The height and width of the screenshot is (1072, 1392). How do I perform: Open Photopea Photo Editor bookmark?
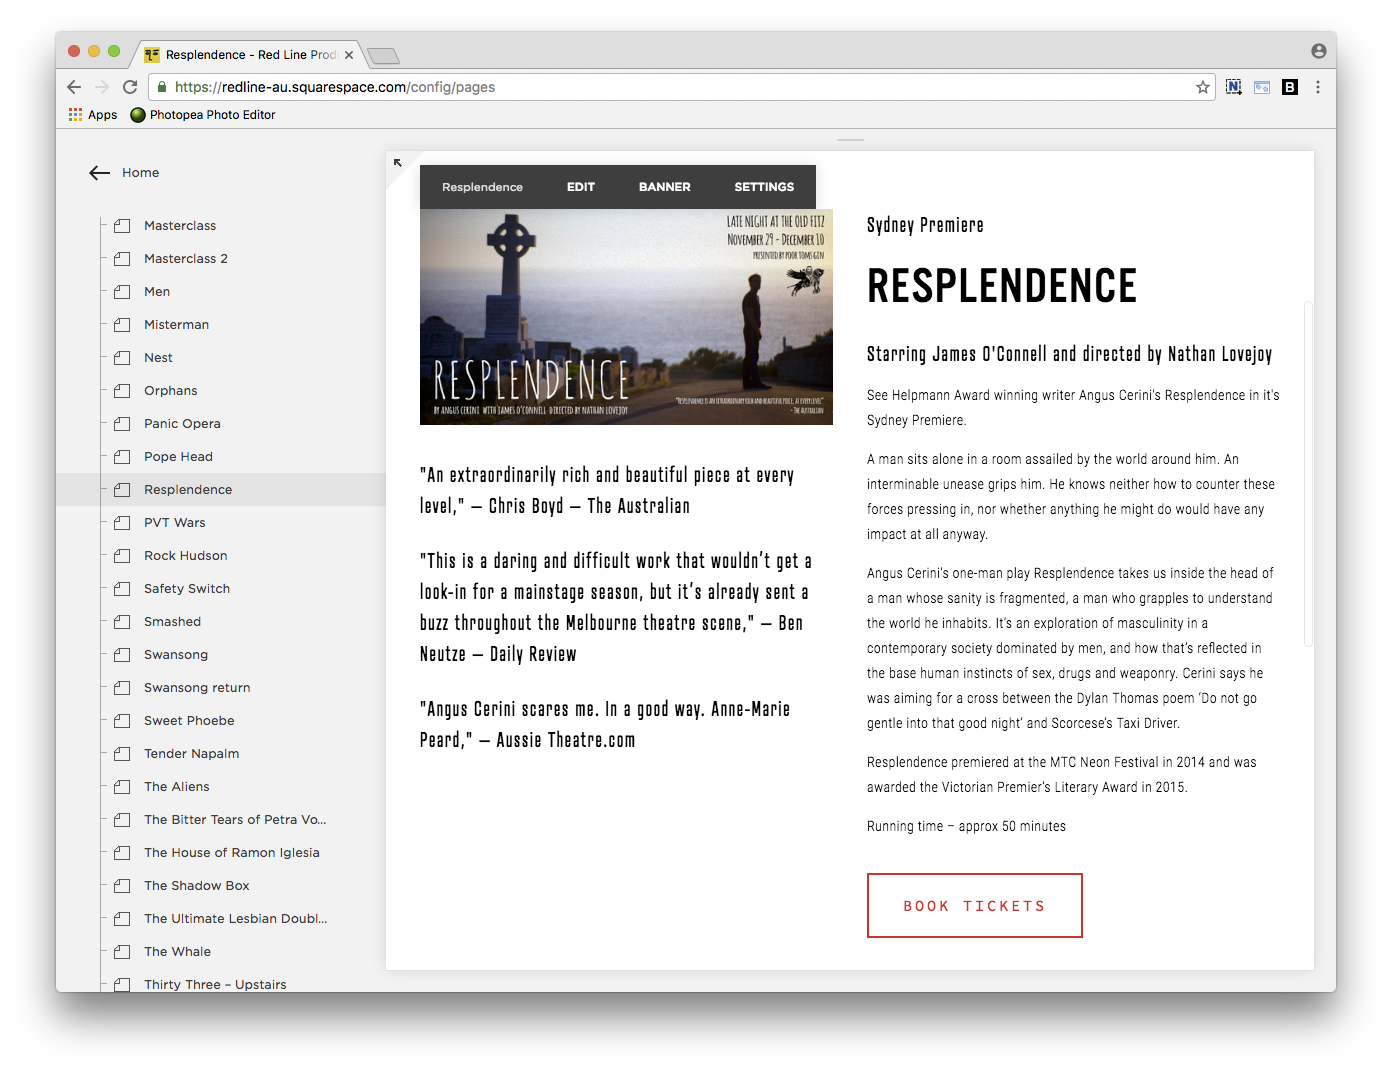tap(203, 115)
